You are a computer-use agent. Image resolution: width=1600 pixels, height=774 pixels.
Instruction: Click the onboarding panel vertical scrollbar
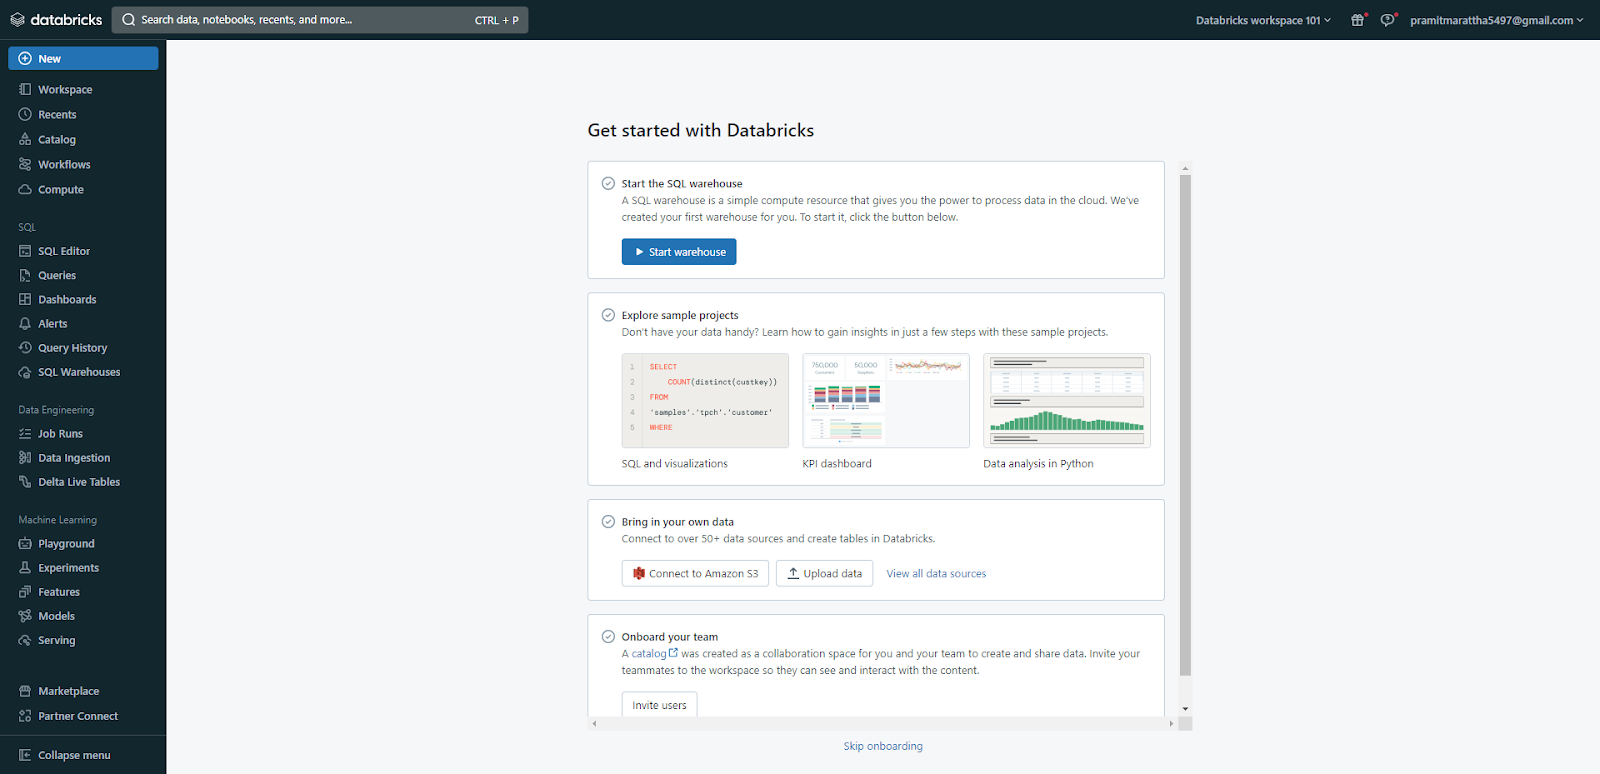pos(1185,425)
